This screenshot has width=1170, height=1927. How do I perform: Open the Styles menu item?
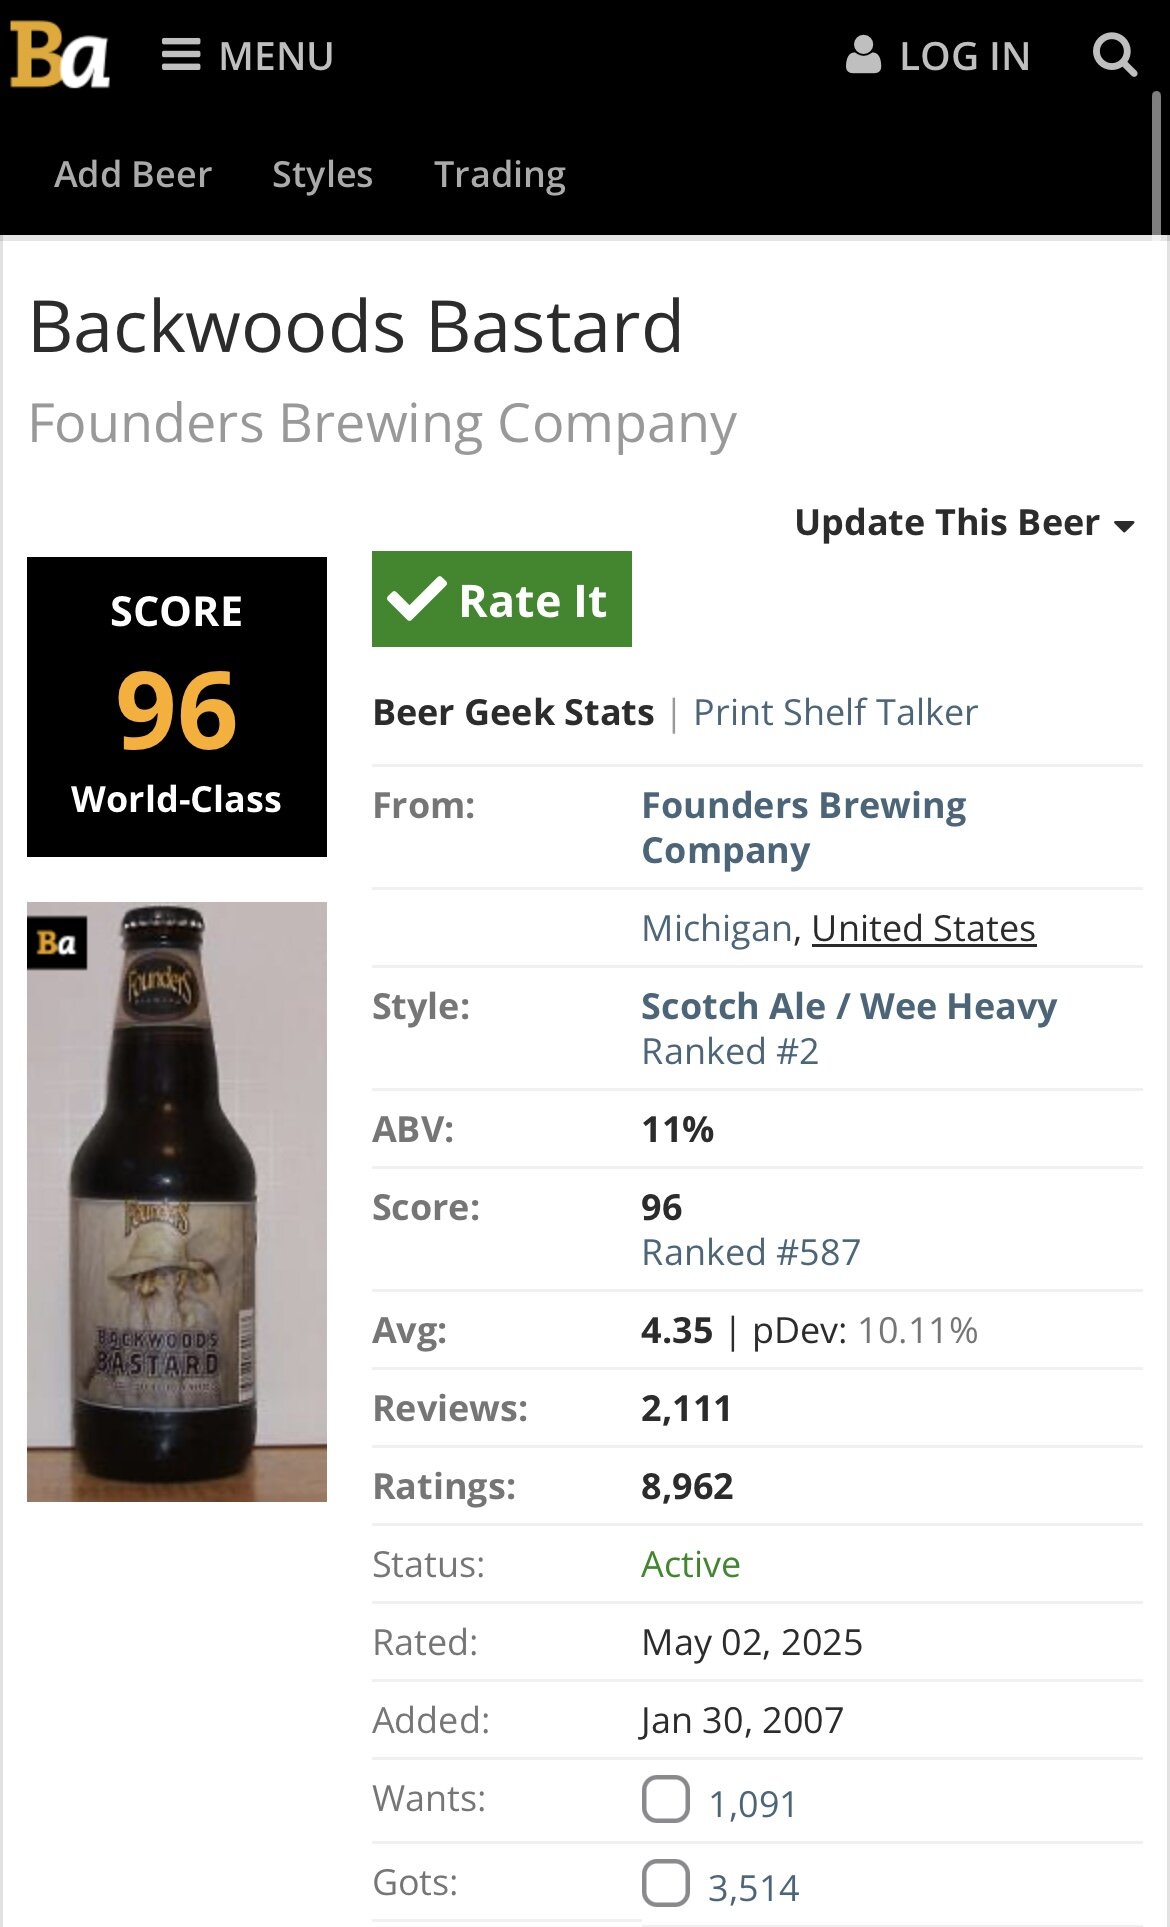tap(322, 175)
